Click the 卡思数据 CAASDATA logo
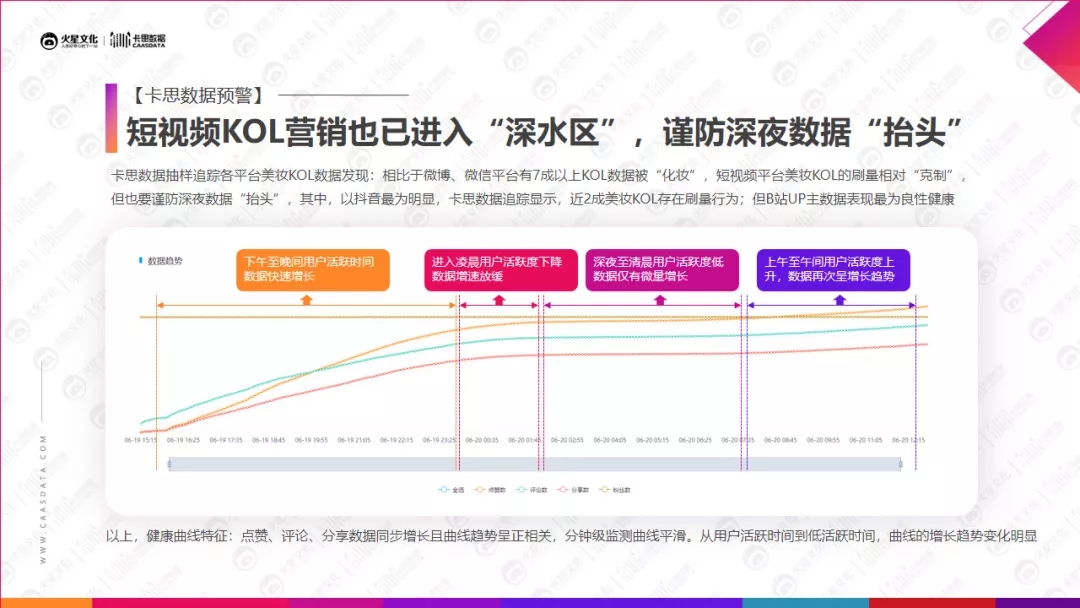 [x=138, y=40]
